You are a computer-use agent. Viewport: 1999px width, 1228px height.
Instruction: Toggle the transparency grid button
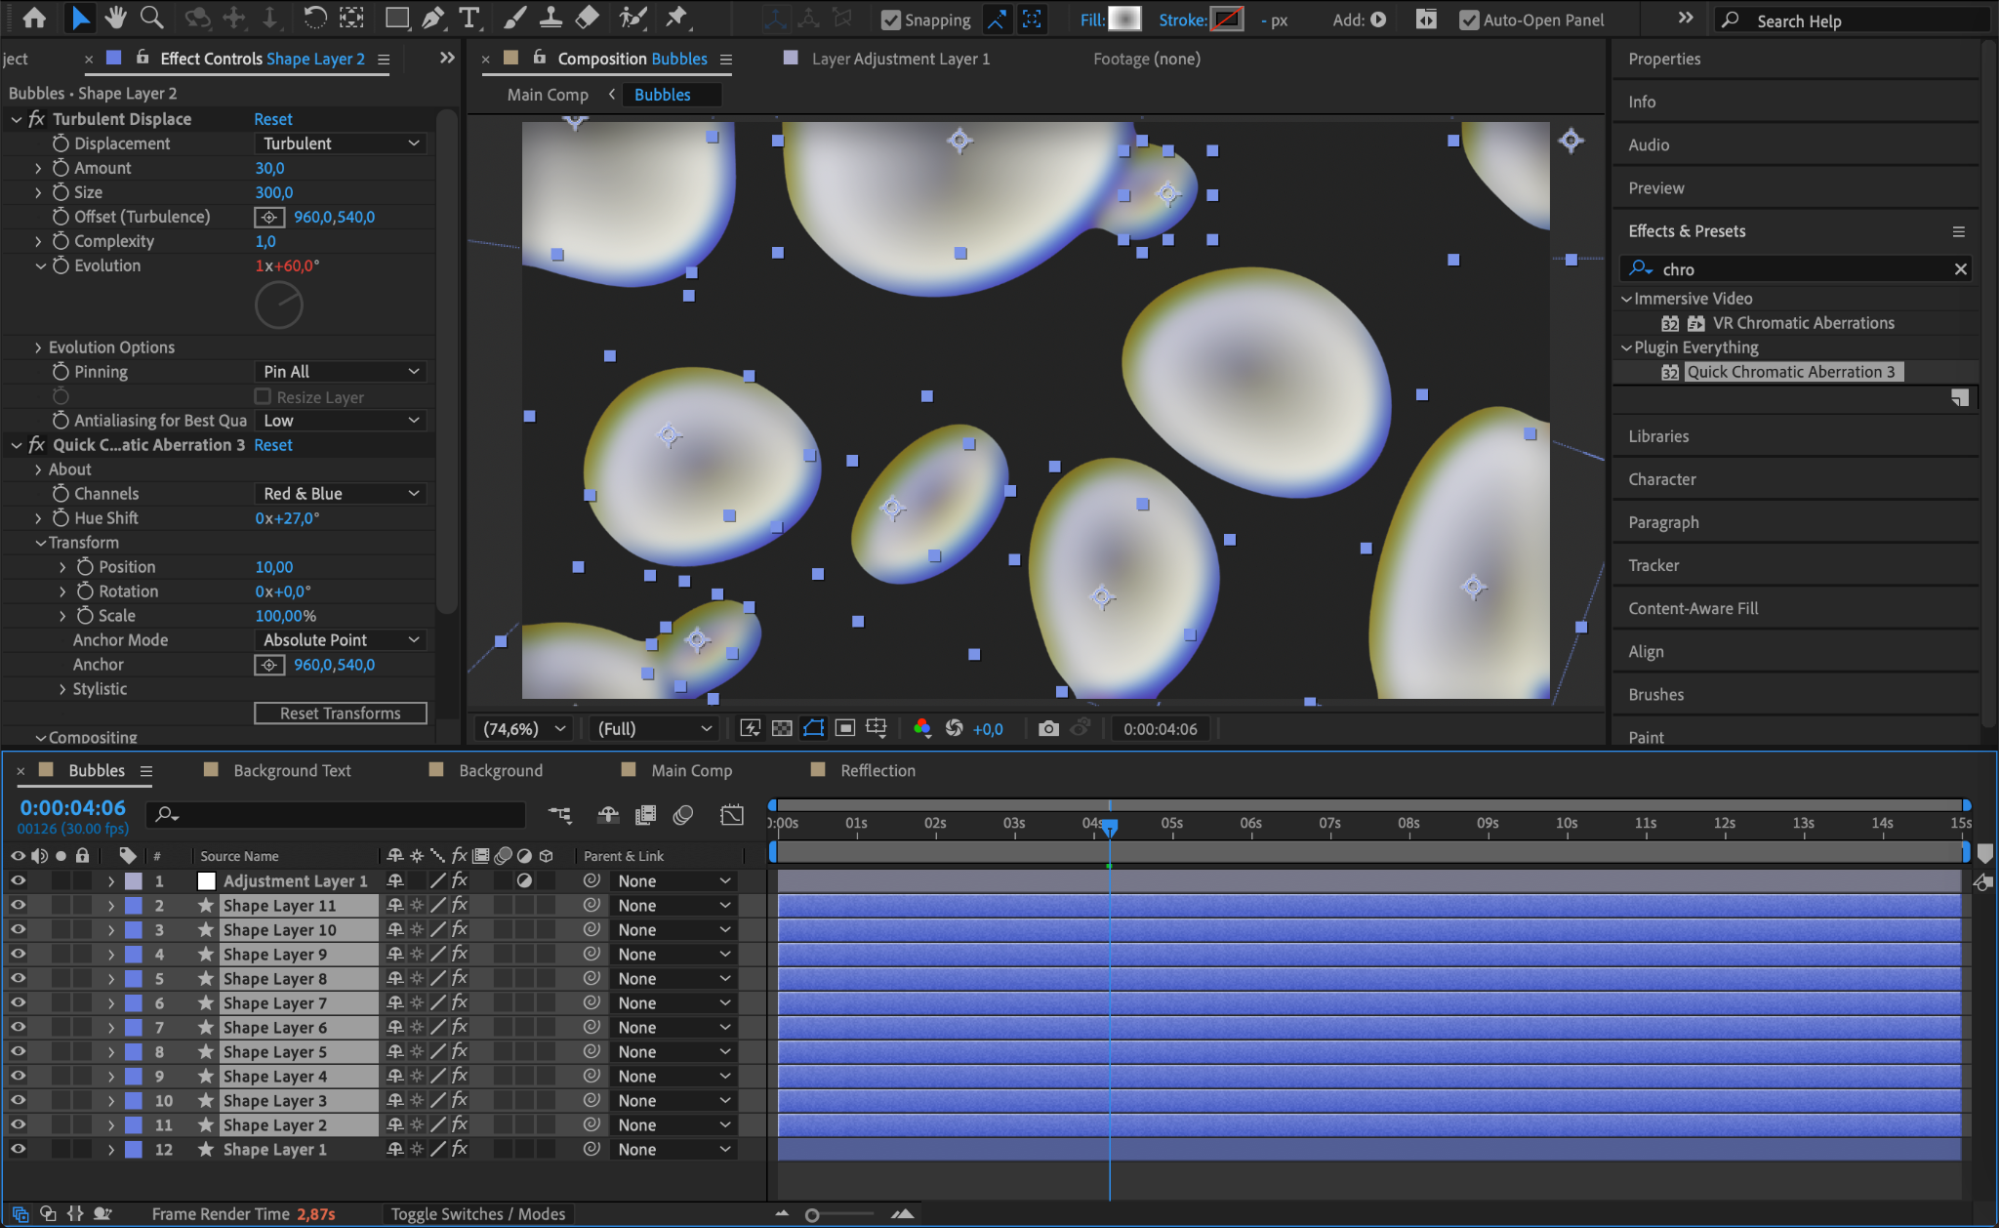(782, 728)
